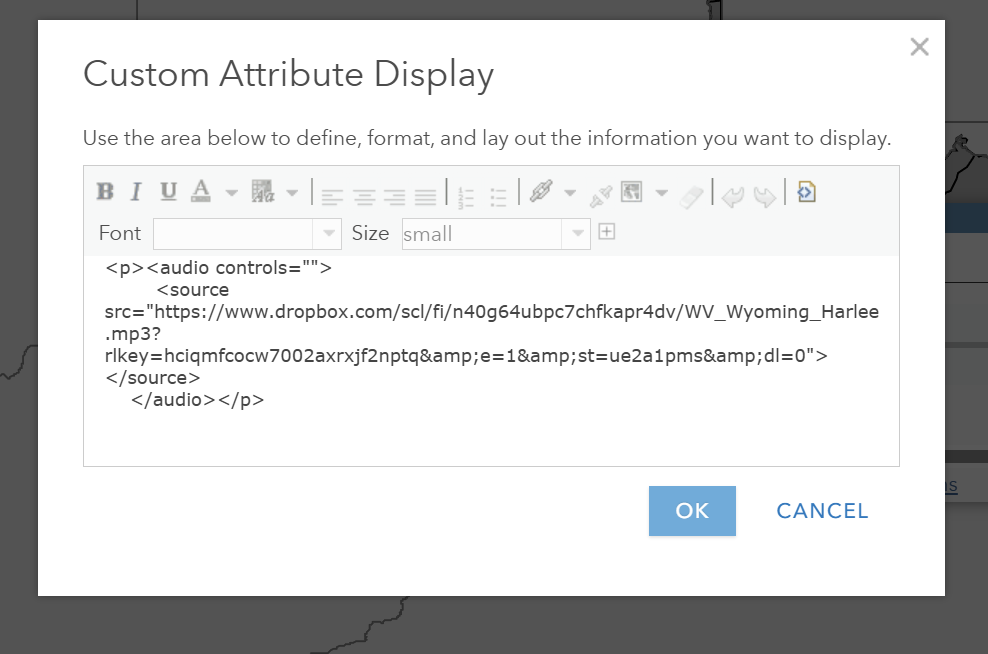The width and height of the screenshot is (988, 654).
Task: Toggle bold formatting
Action: (x=105, y=192)
